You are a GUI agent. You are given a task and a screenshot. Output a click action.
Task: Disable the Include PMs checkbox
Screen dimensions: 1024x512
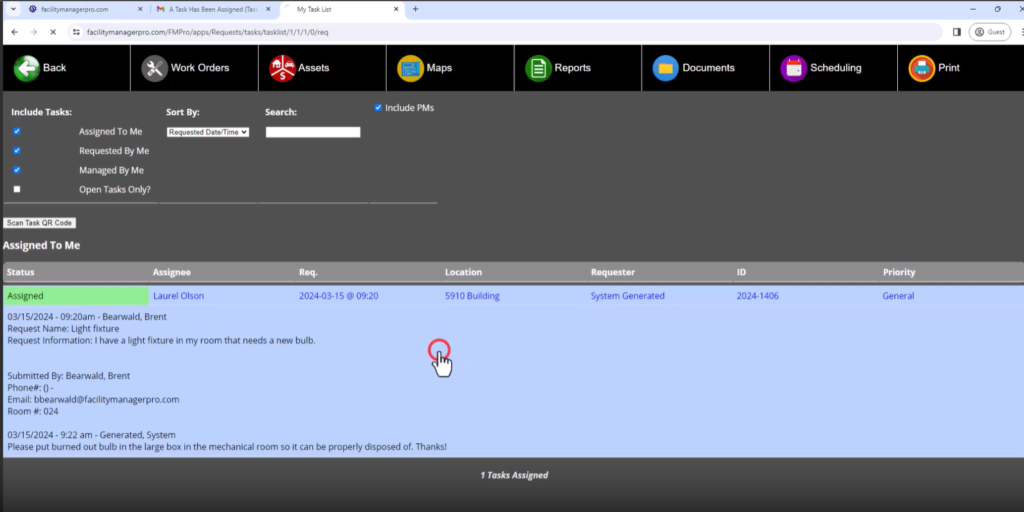378,108
